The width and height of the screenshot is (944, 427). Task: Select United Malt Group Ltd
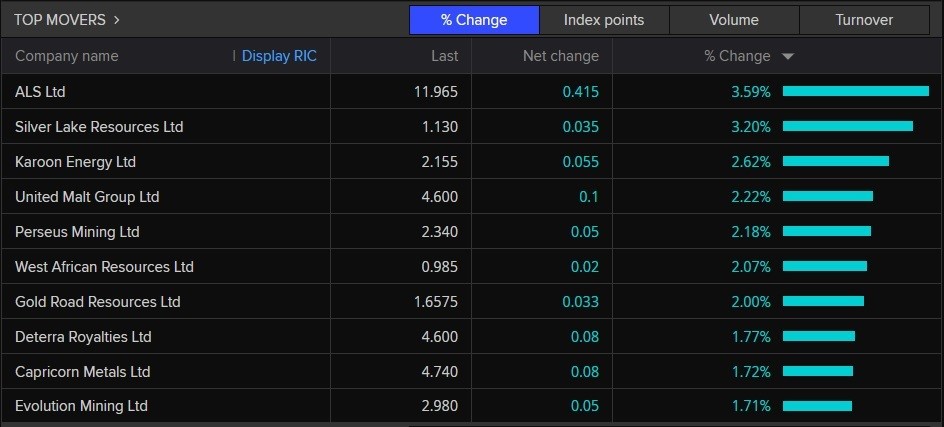point(87,197)
